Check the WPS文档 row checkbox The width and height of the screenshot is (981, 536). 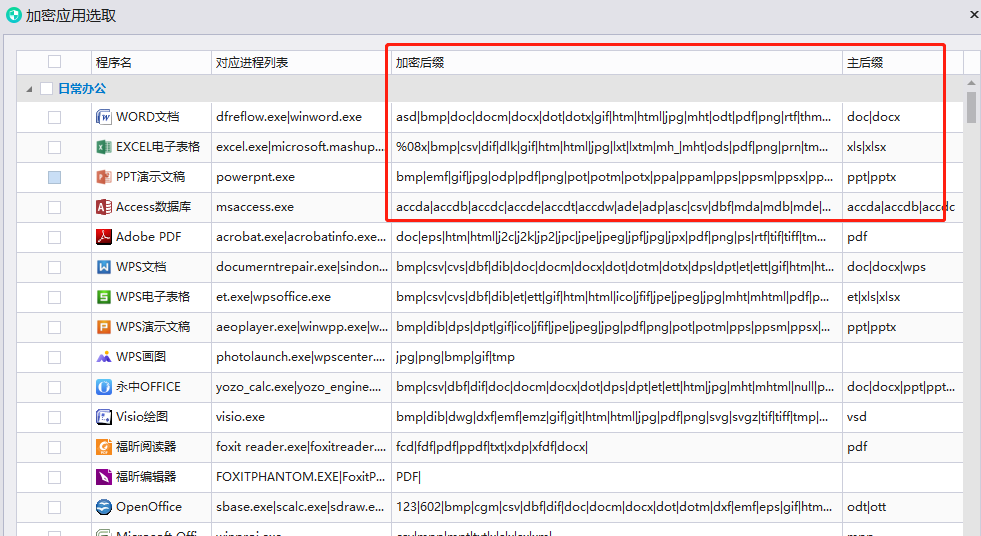tap(54, 267)
